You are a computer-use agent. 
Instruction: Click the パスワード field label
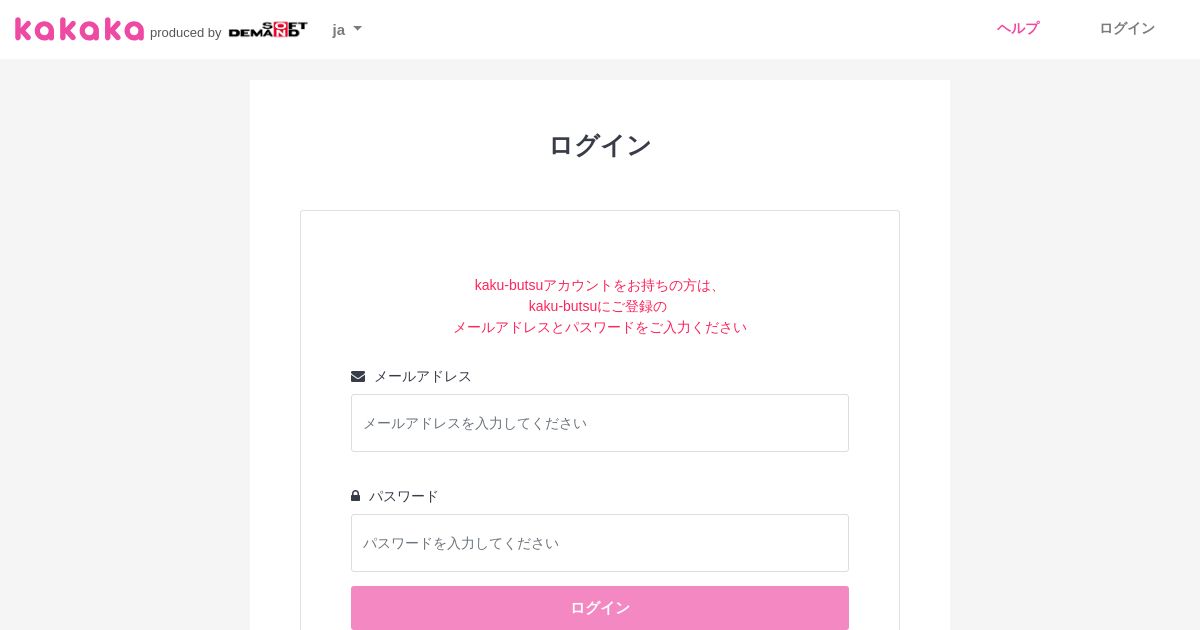coord(404,496)
